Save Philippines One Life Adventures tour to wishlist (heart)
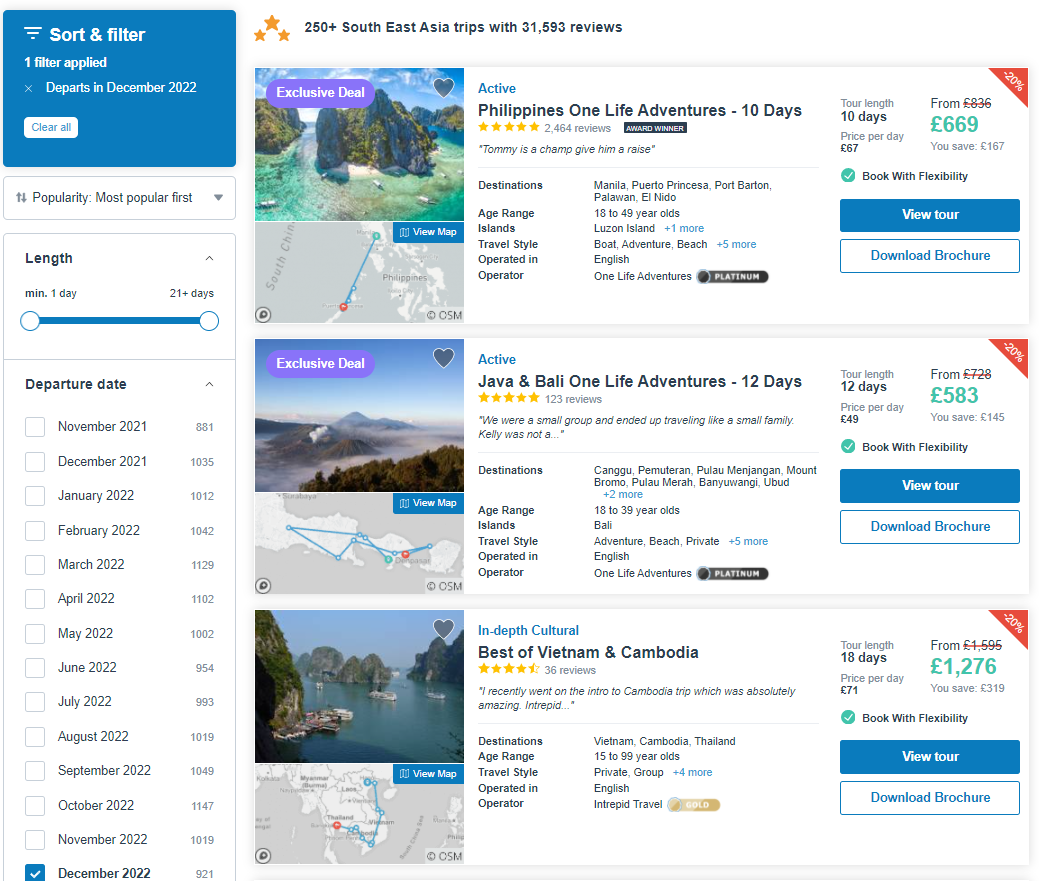 [x=443, y=87]
